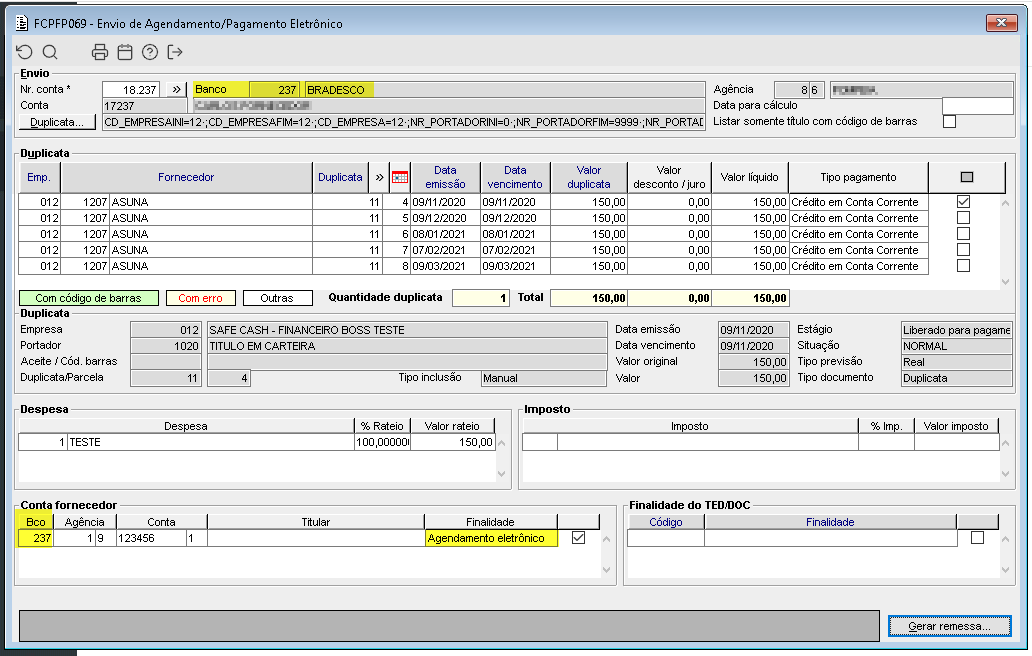
Task: Sort by Data vencimento column header
Action: [514, 177]
